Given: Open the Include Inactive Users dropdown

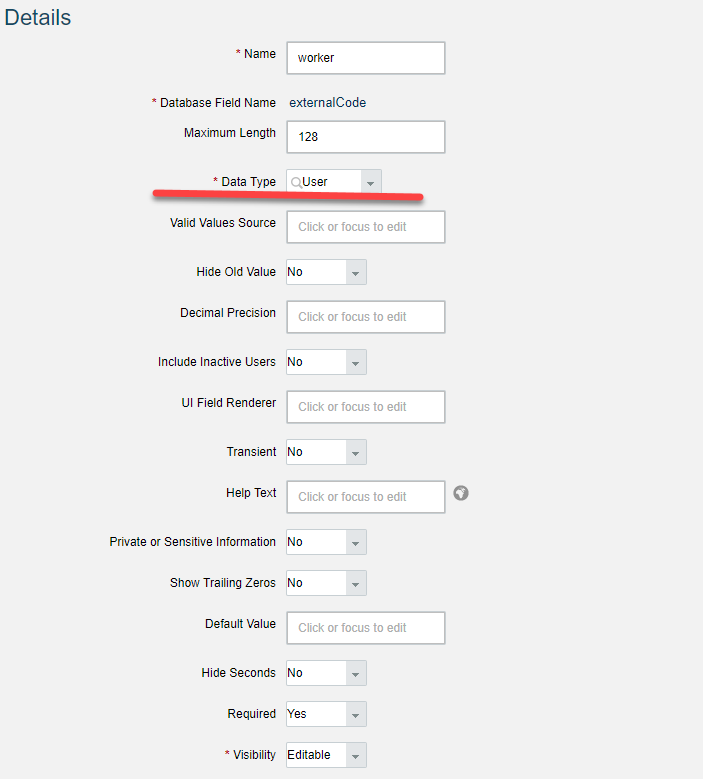Looking at the screenshot, I should tap(356, 362).
